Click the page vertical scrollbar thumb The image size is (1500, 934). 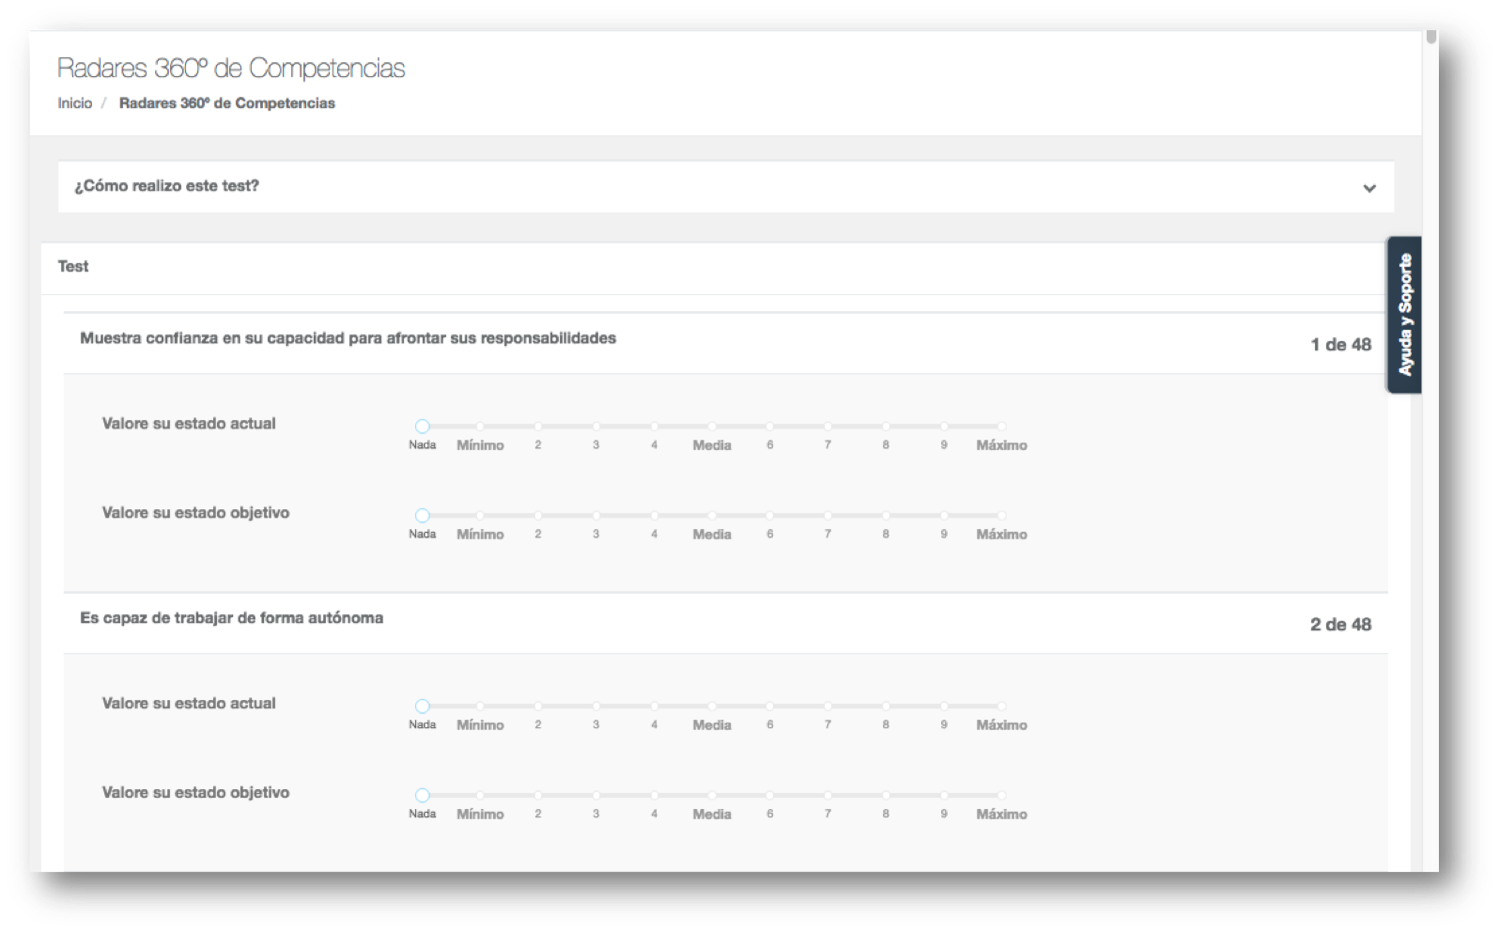(1431, 37)
